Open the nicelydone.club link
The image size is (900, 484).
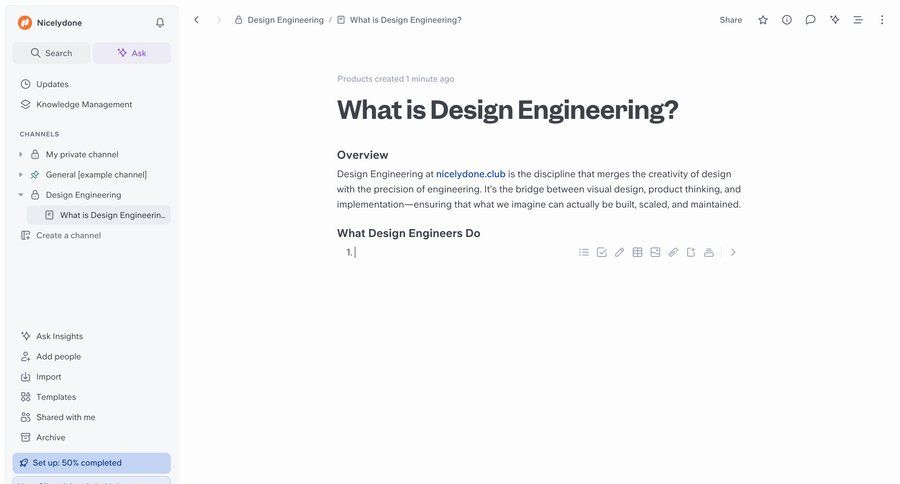[470, 174]
